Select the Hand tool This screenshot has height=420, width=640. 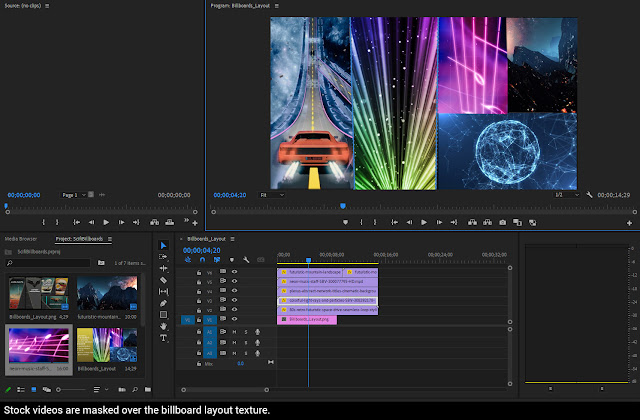163,326
